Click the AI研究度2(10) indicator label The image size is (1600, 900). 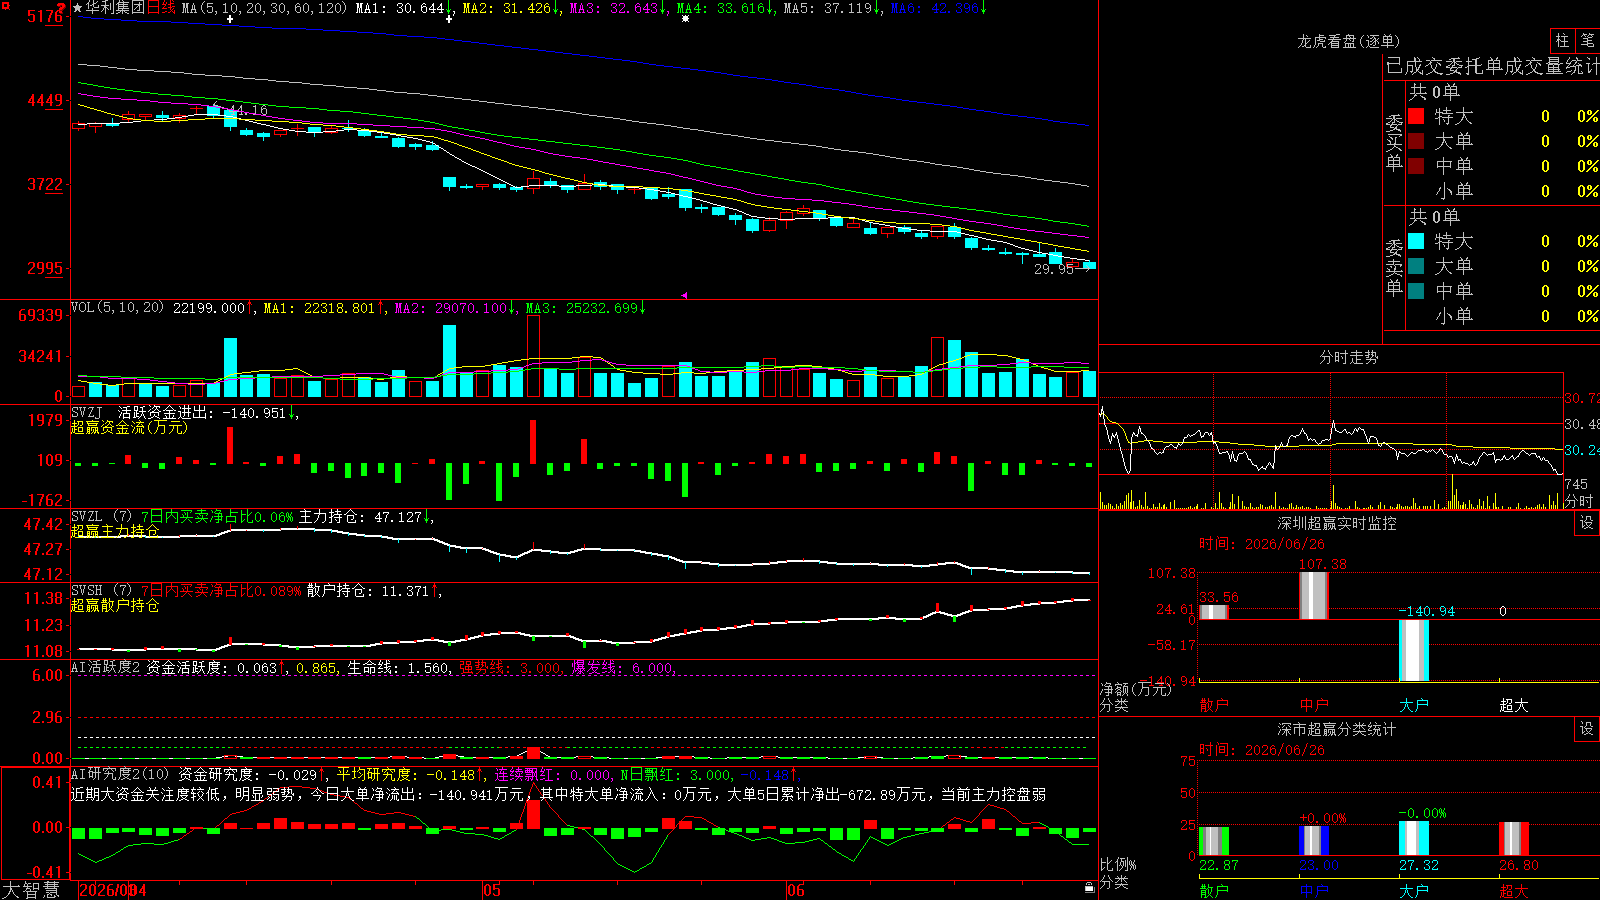[x=120, y=774]
